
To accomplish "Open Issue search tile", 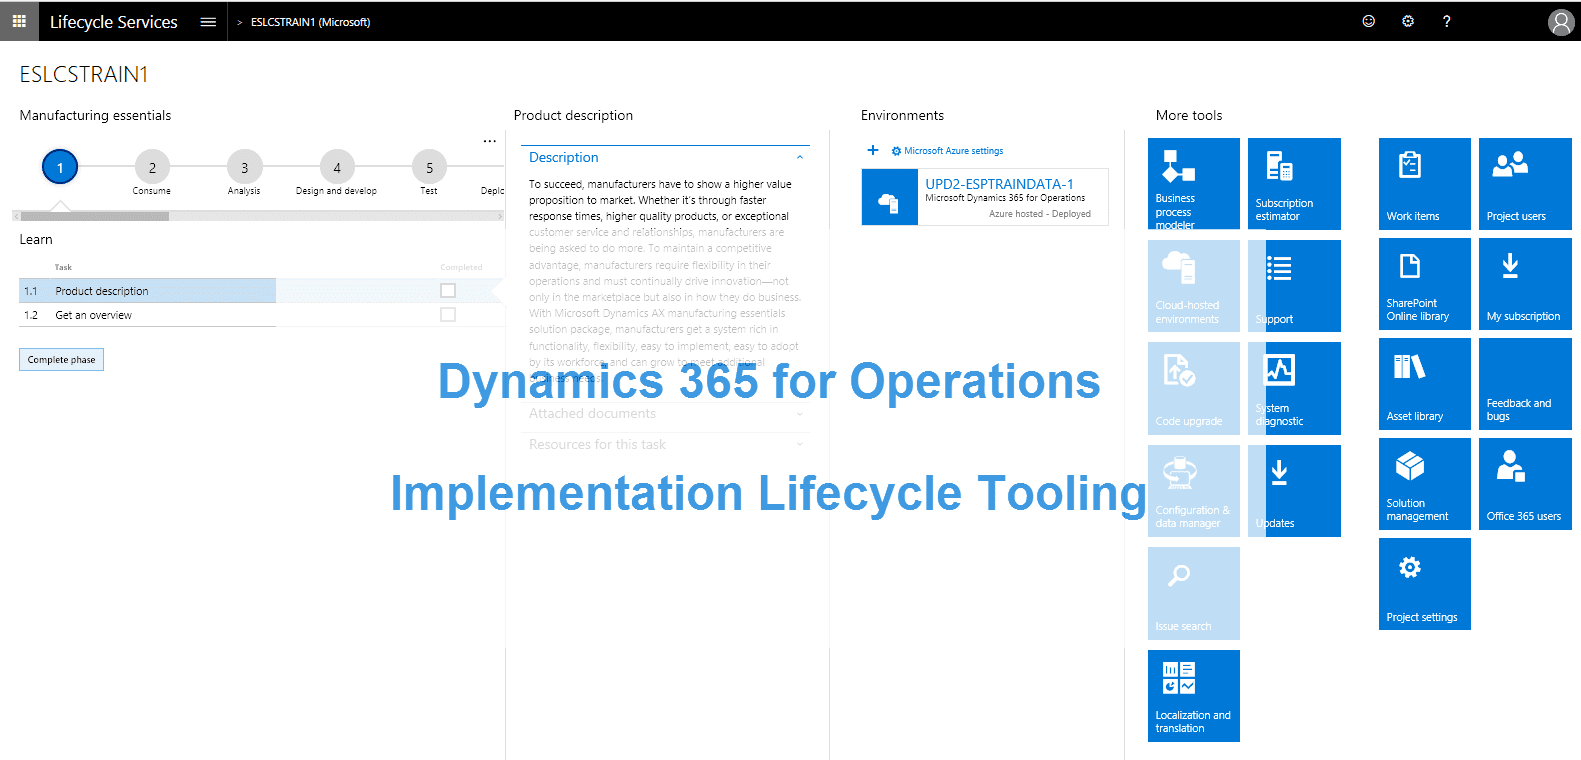I will point(1194,593).
